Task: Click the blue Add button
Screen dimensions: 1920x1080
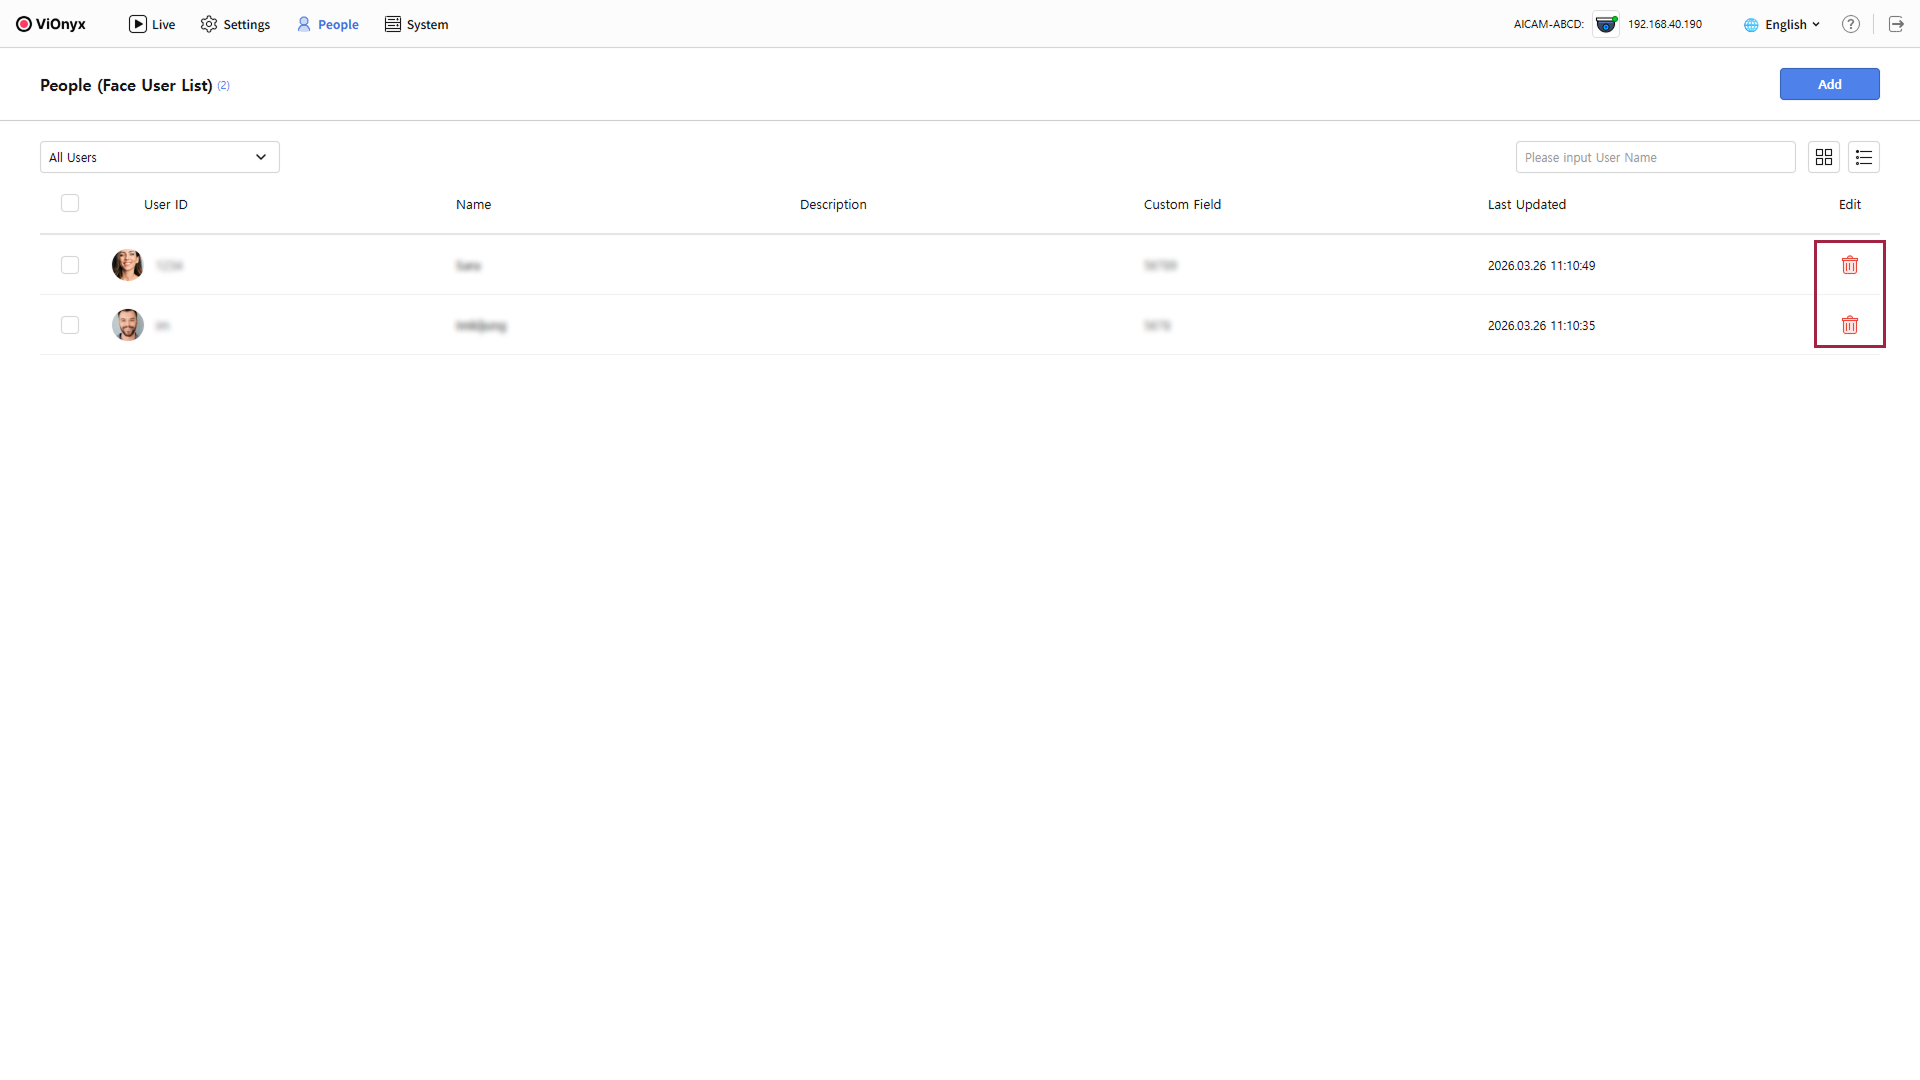Action: click(x=1829, y=84)
